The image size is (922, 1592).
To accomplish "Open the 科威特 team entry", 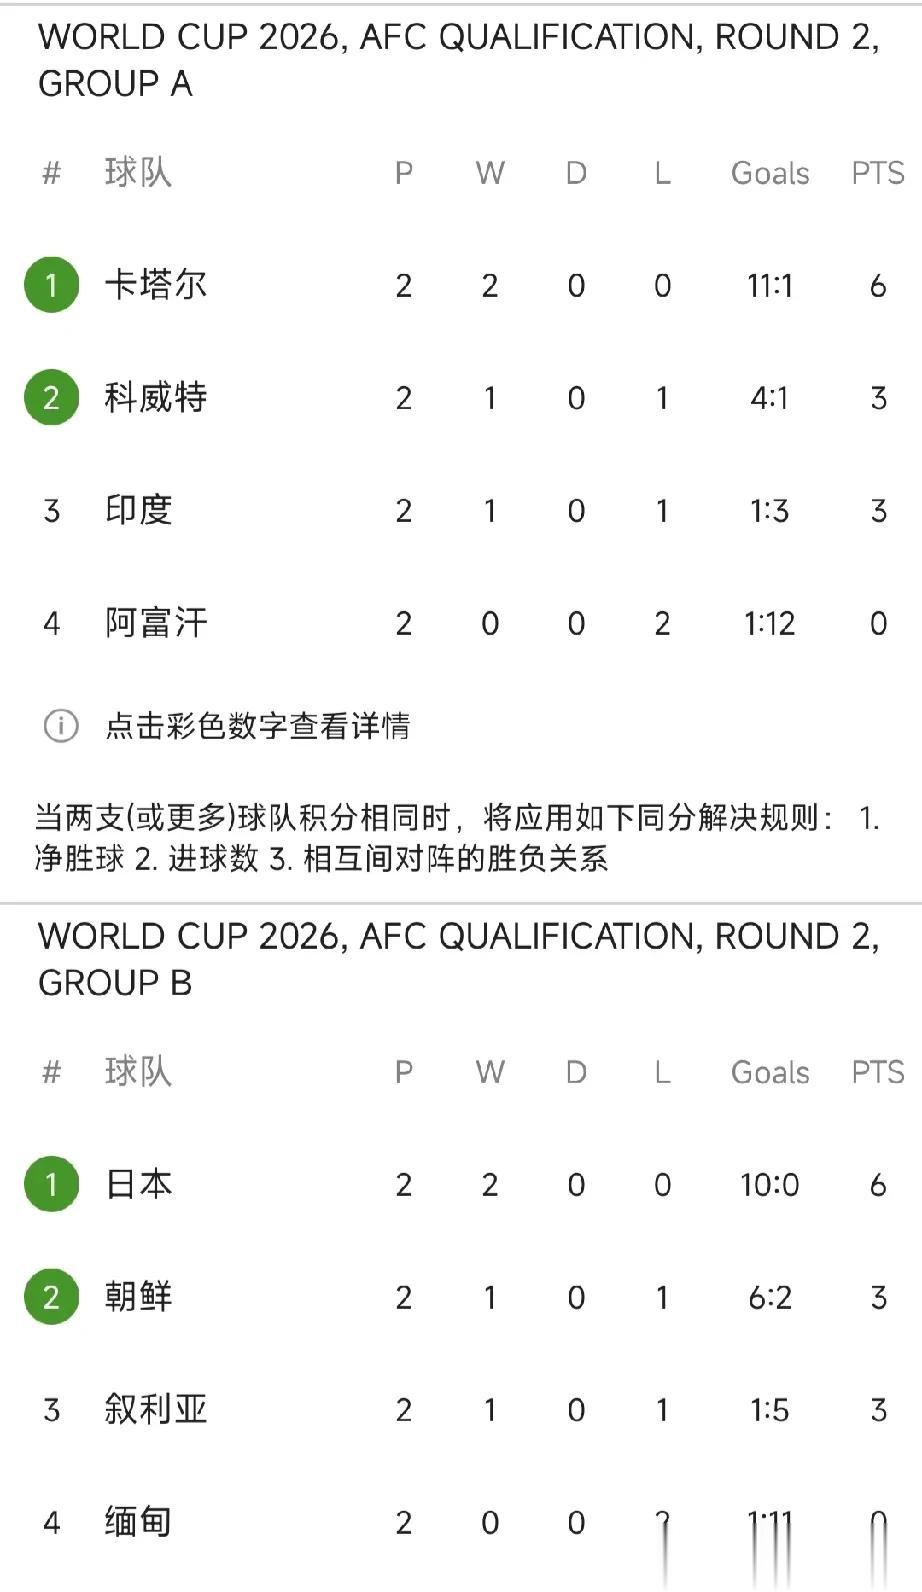I will coord(156,398).
